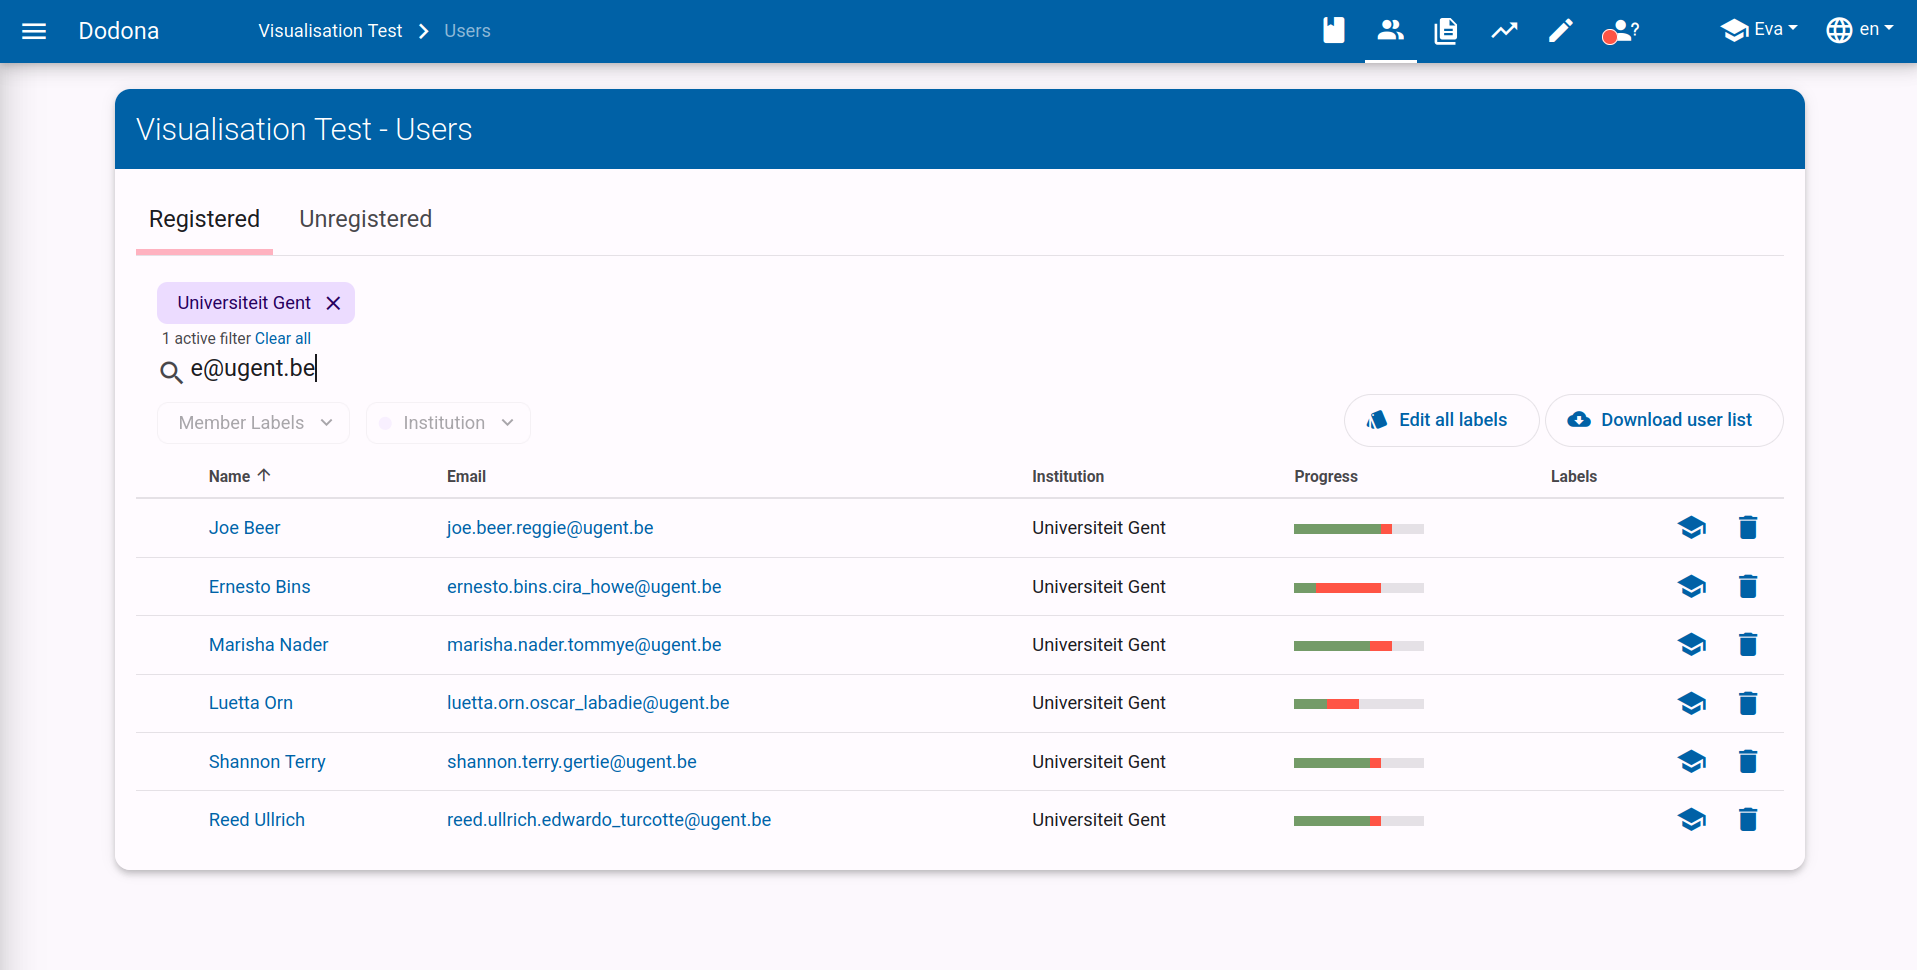Click graduation cap icon for Reed Ullrich
Image resolution: width=1917 pixels, height=970 pixels.
click(x=1691, y=820)
